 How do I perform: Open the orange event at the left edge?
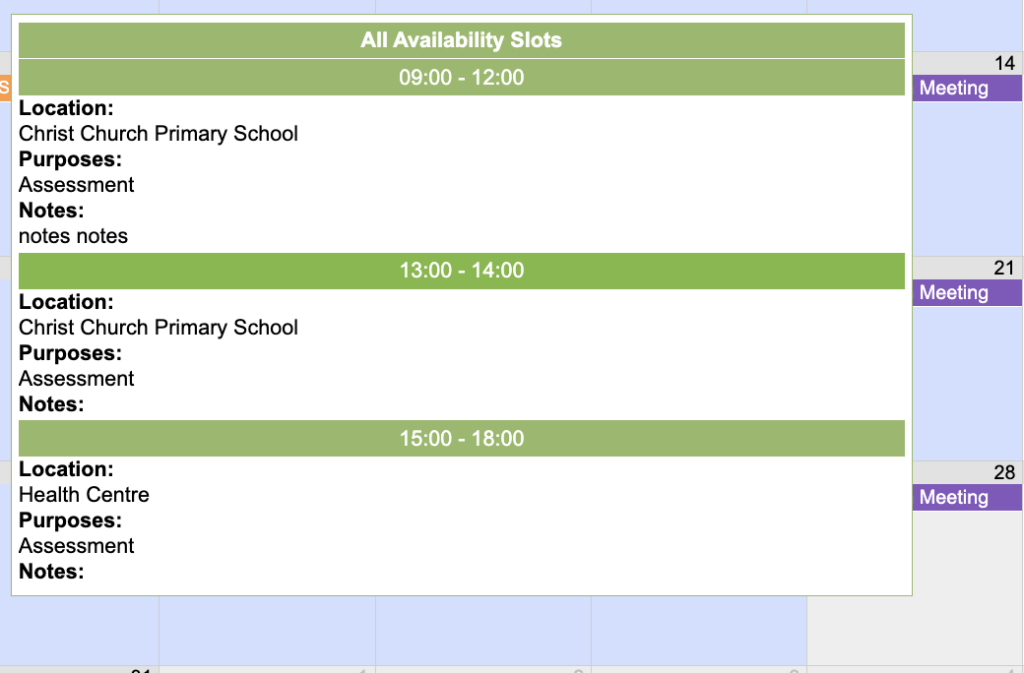(5, 88)
